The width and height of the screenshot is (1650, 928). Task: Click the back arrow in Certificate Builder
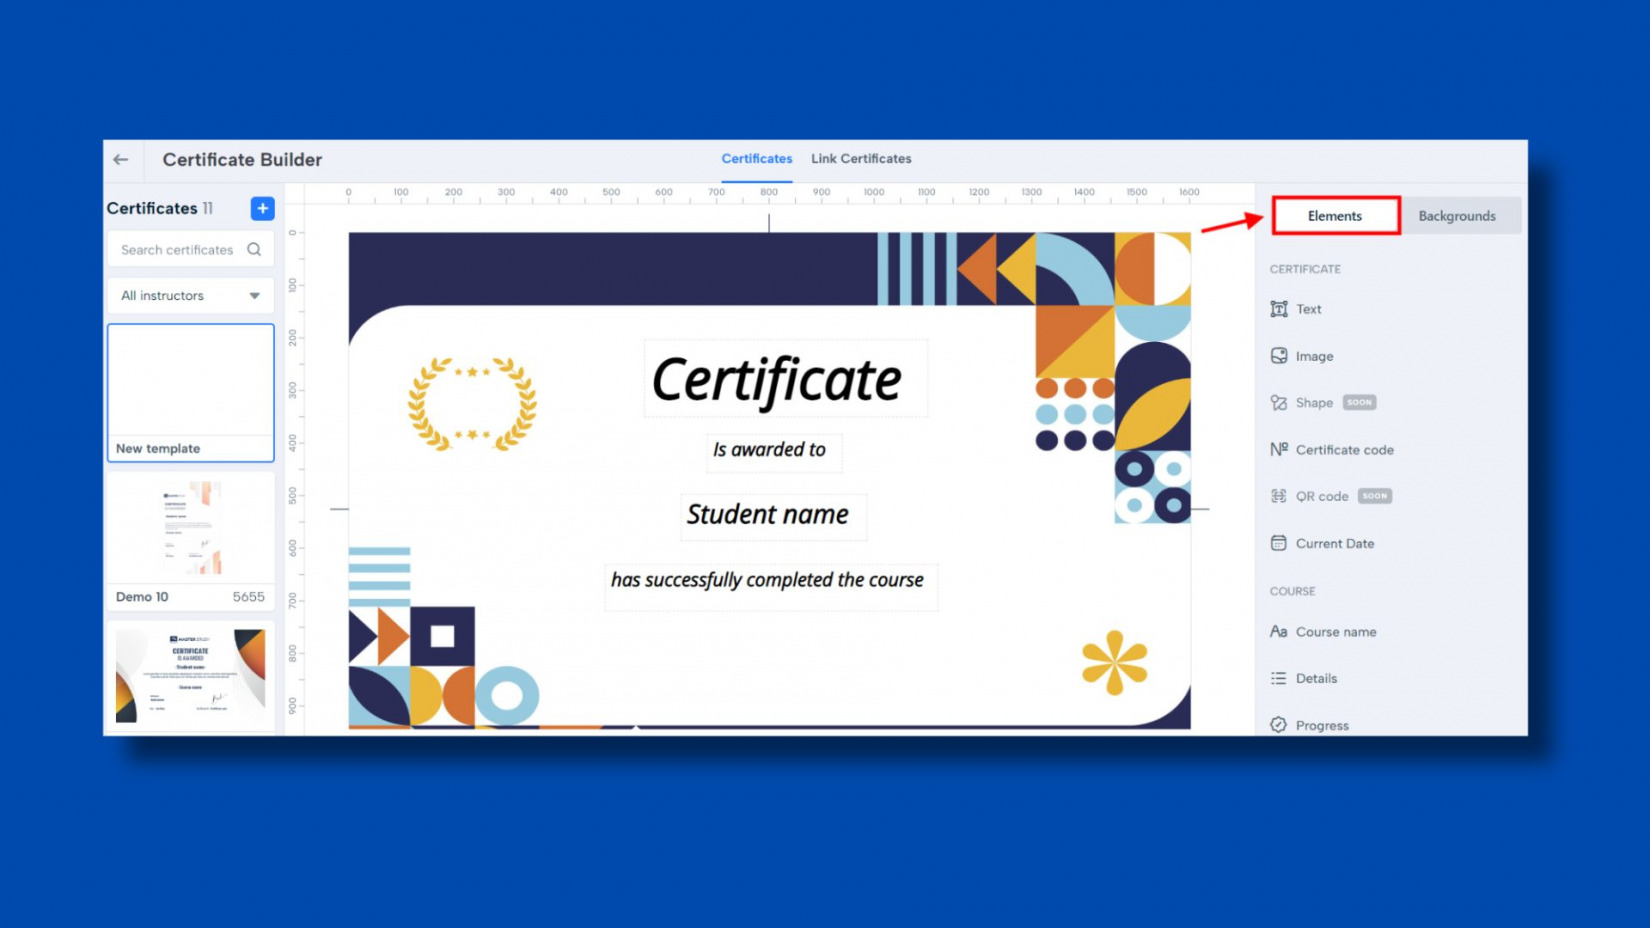tap(121, 160)
